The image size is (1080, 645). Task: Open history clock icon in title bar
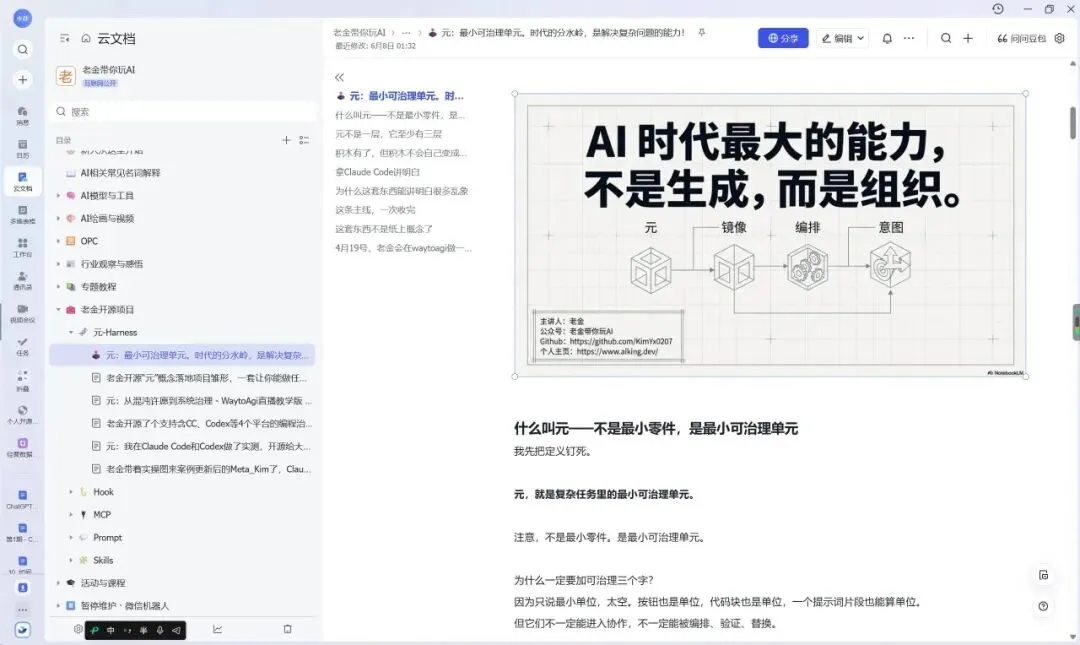(x=998, y=9)
